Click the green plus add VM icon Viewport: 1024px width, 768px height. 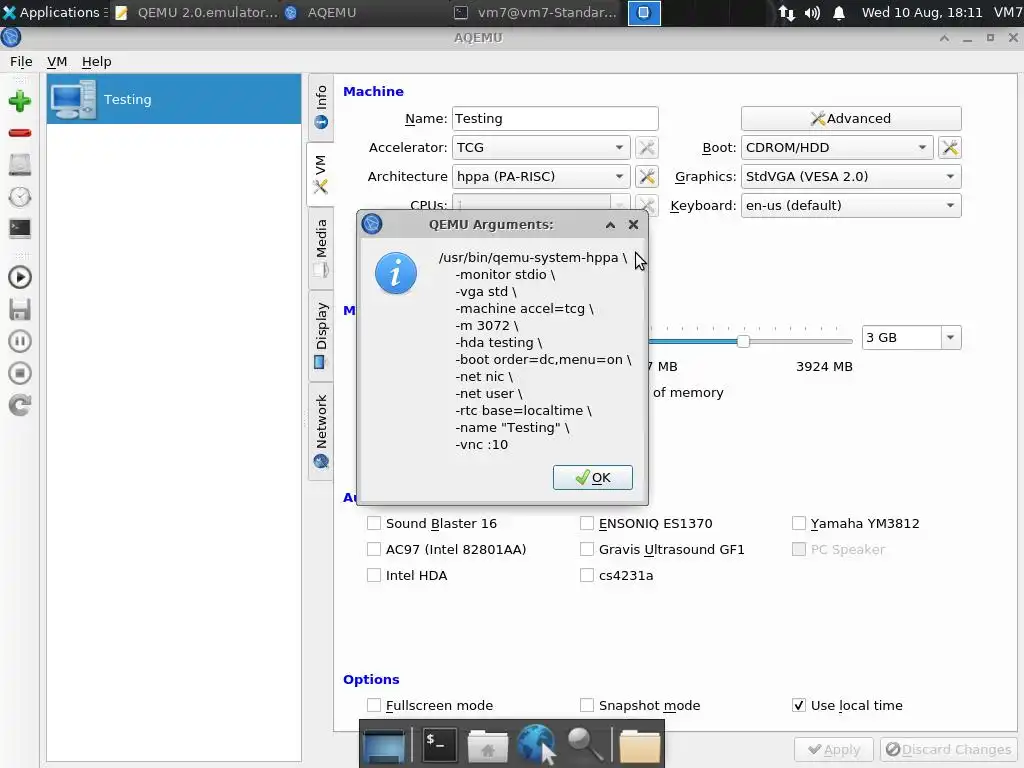(20, 101)
